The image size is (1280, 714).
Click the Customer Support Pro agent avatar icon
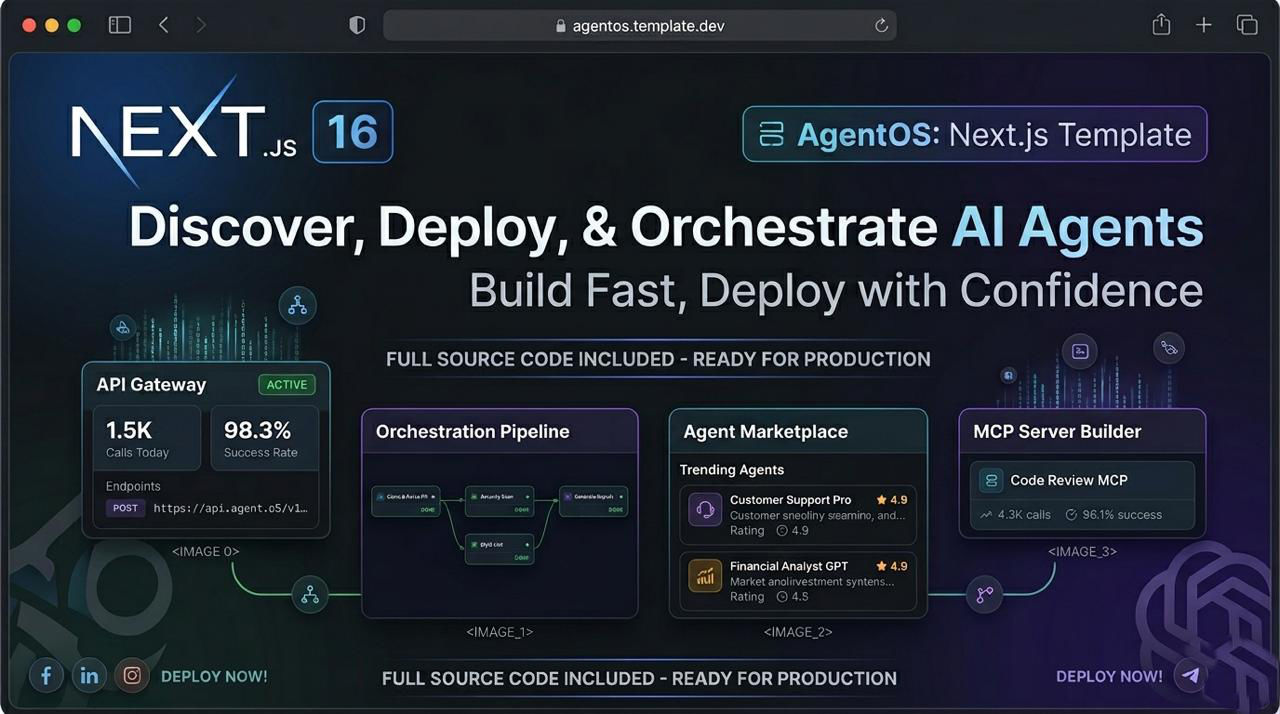pyautogui.click(x=705, y=510)
